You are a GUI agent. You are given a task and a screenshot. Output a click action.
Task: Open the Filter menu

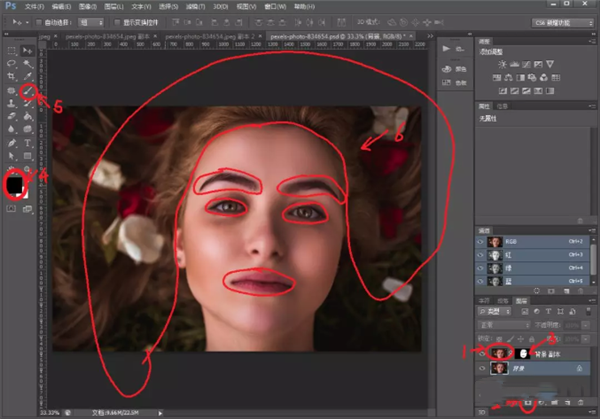pos(193,5)
